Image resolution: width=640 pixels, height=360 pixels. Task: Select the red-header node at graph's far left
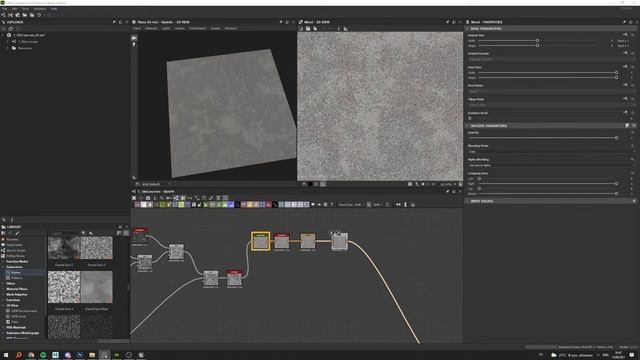click(140, 237)
